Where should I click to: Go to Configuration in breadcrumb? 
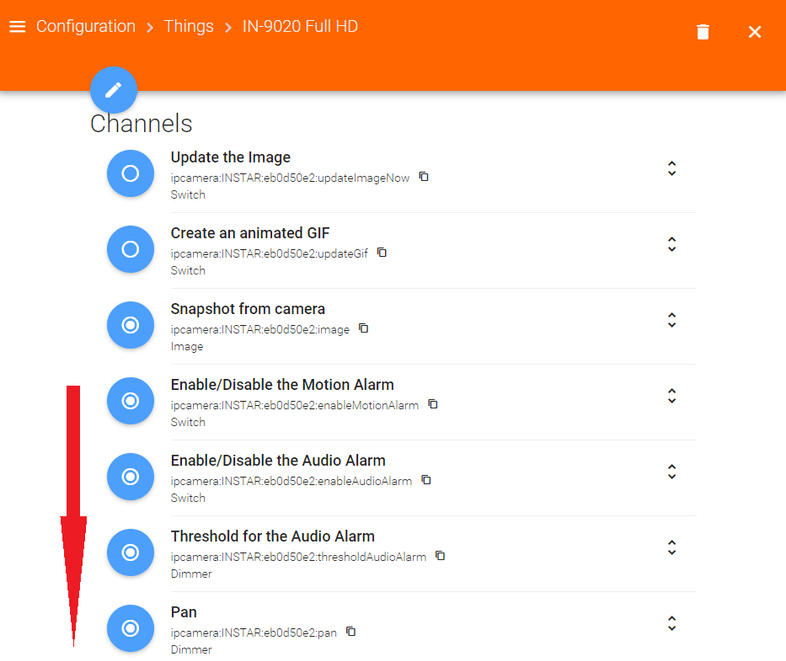click(x=86, y=27)
